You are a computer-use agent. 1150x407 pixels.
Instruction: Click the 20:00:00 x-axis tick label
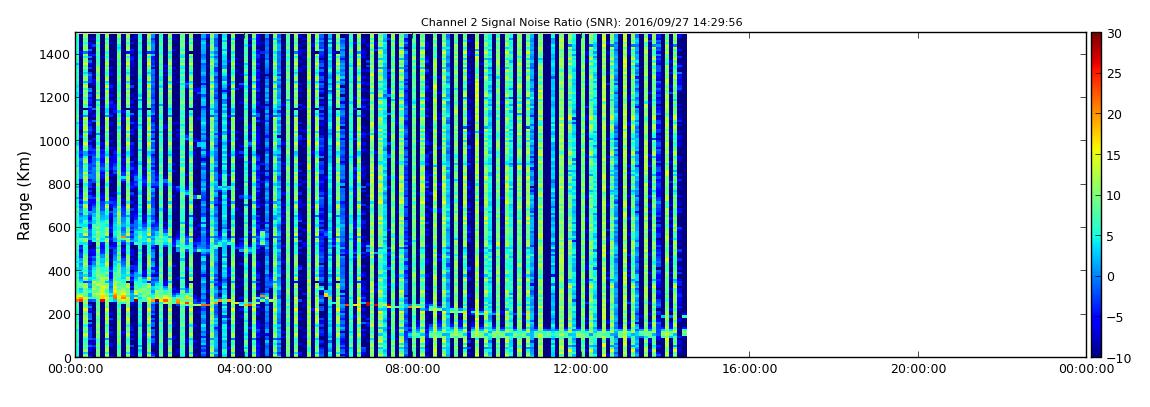point(919,370)
